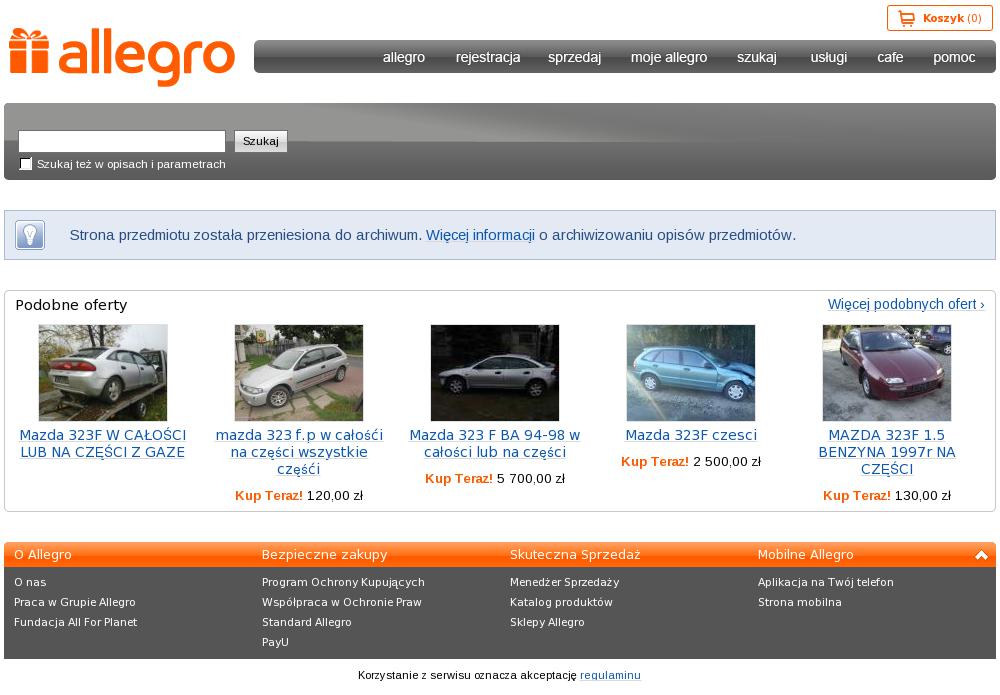Open silver Mazda 323F on trailer thumbnail
This screenshot has width=1000, height=695.
pyautogui.click(x=103, y=373)
